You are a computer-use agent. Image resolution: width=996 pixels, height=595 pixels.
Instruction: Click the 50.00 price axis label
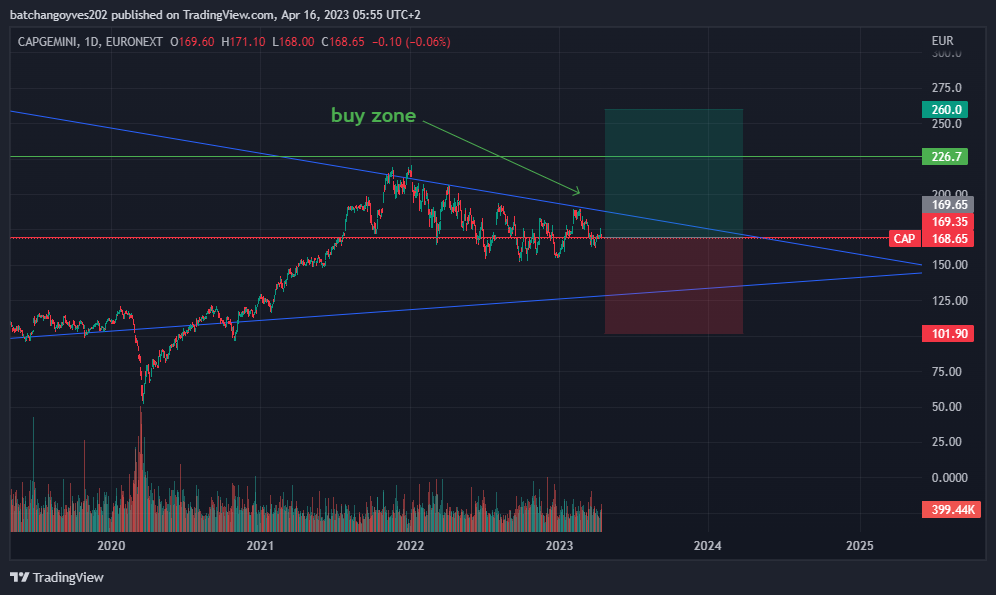tap(946, 406)
